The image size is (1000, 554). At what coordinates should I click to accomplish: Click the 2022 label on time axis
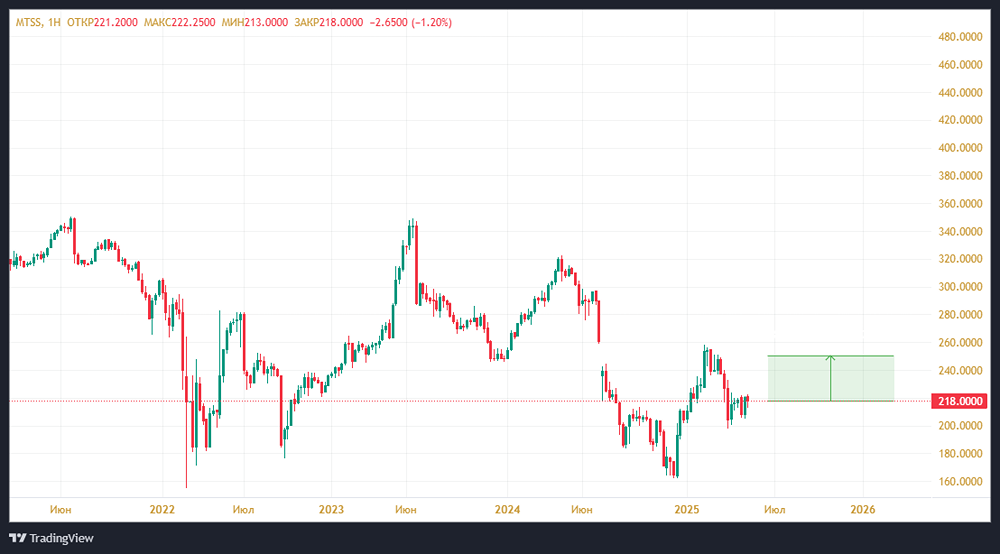162,509
